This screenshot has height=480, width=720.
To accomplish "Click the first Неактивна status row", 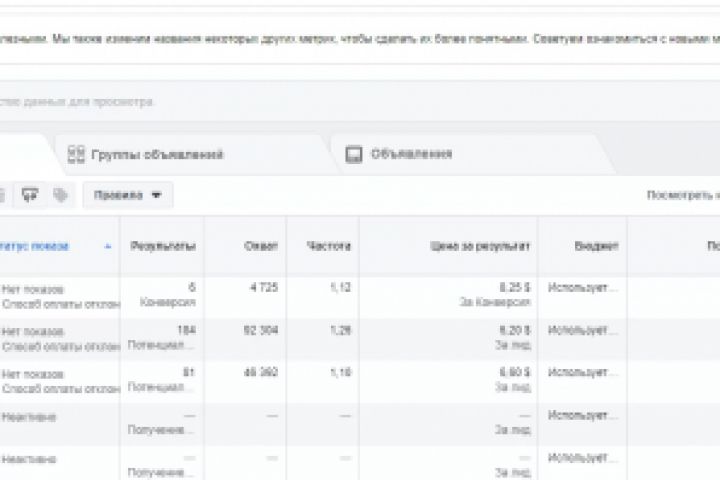I will click(29, 416).
